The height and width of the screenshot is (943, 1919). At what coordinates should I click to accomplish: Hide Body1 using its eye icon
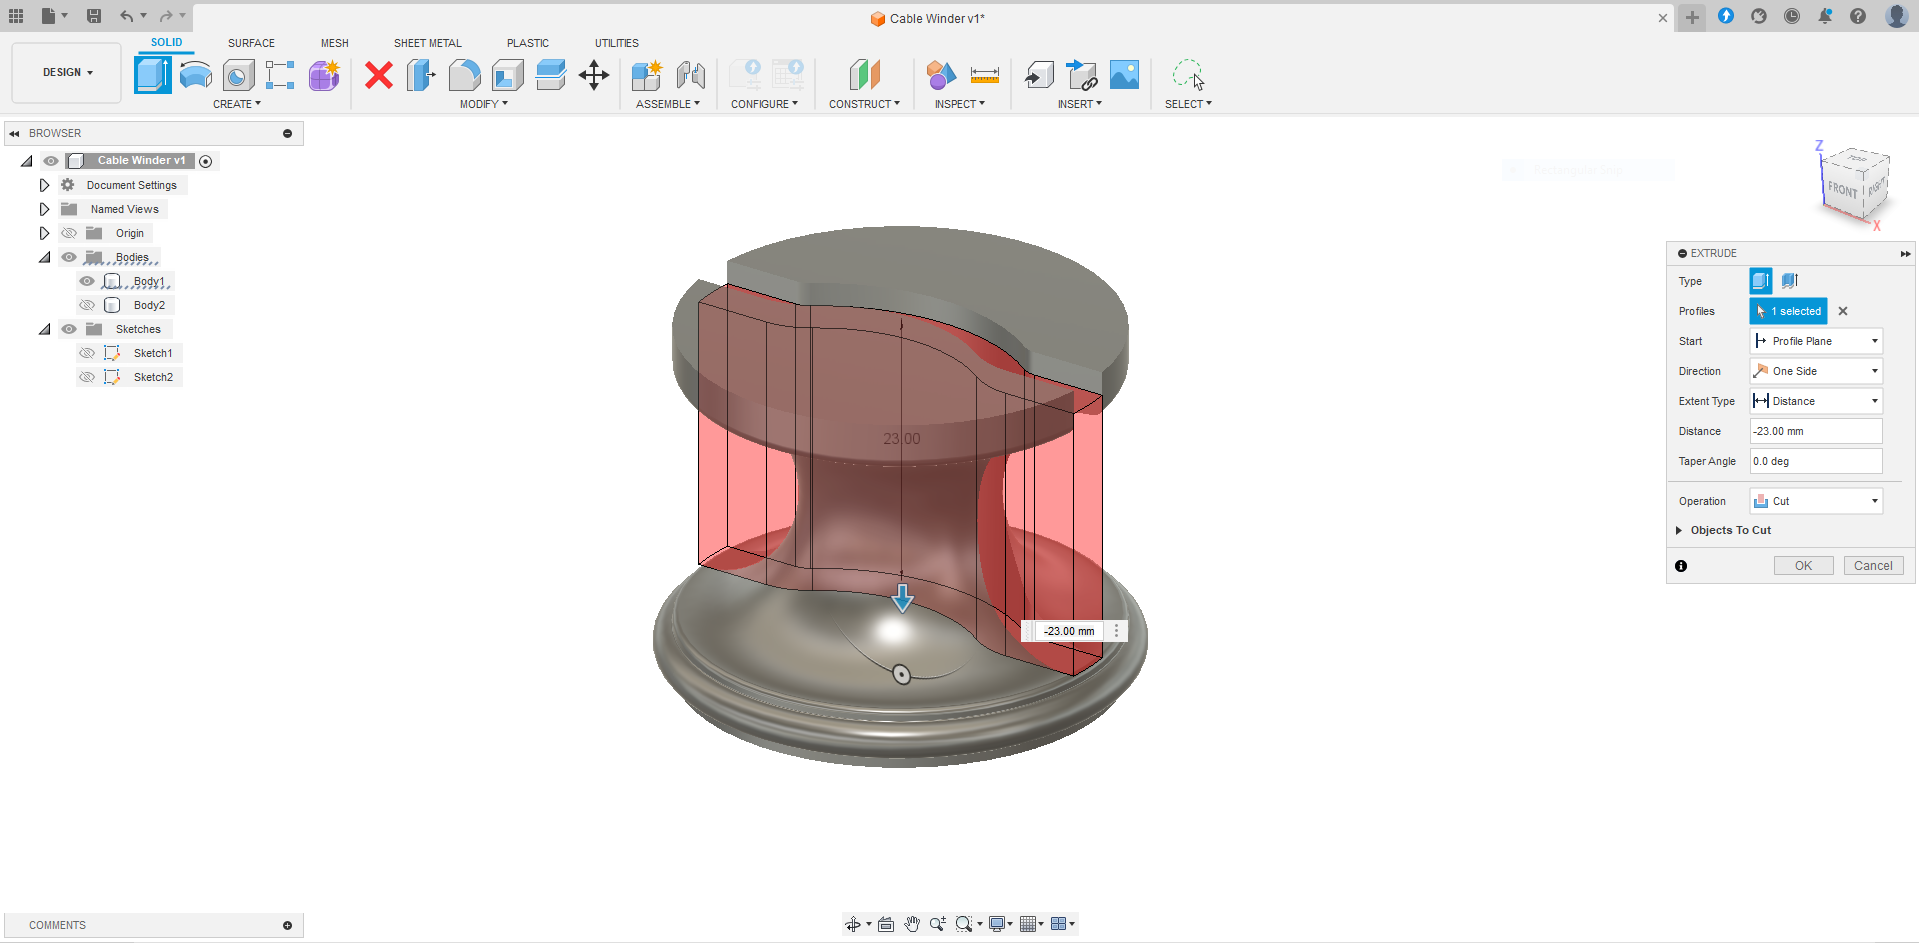[x=87, y=281]
